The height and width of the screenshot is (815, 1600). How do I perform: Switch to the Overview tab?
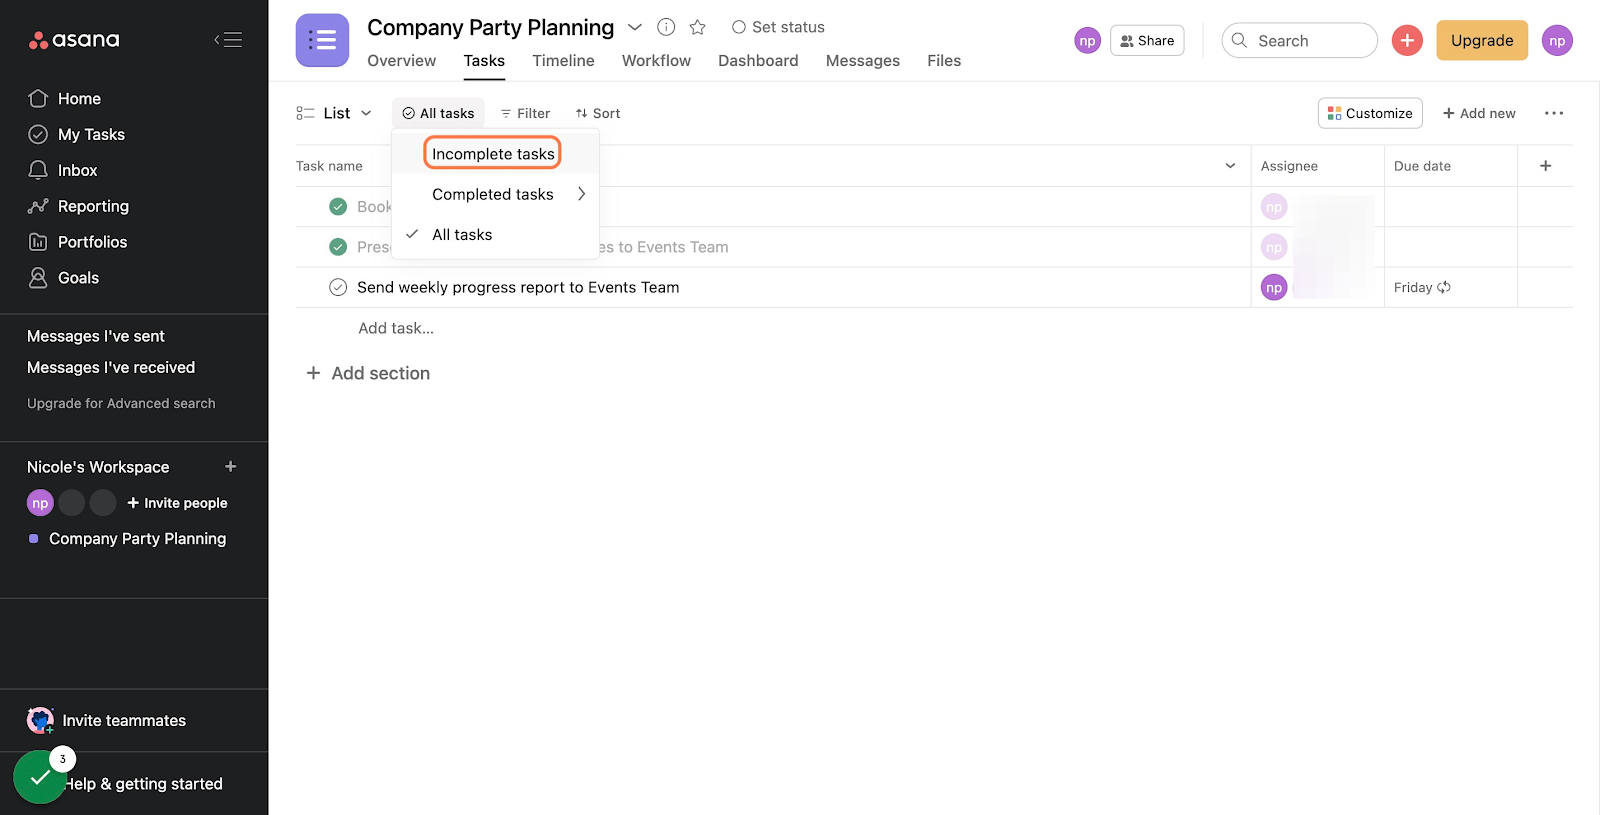[x=401, y=60]
